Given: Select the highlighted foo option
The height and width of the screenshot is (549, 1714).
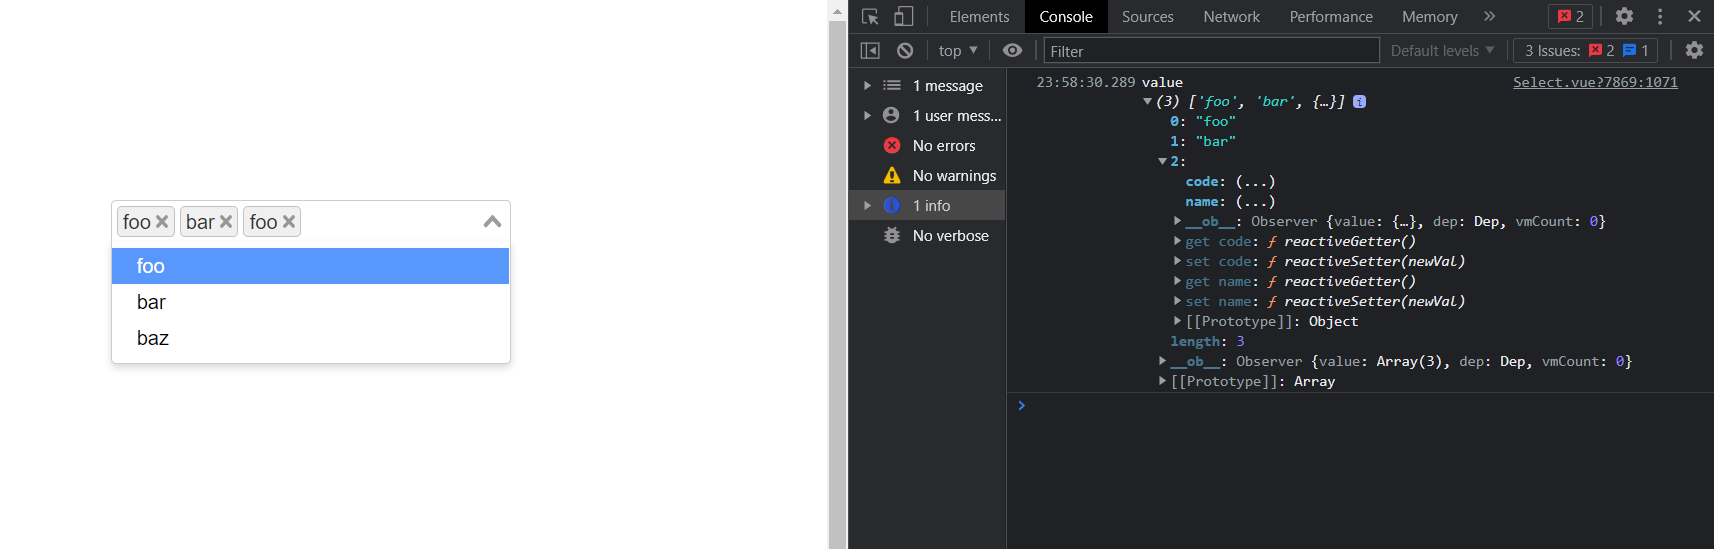Looking at the screenshot, I should 311,266.
